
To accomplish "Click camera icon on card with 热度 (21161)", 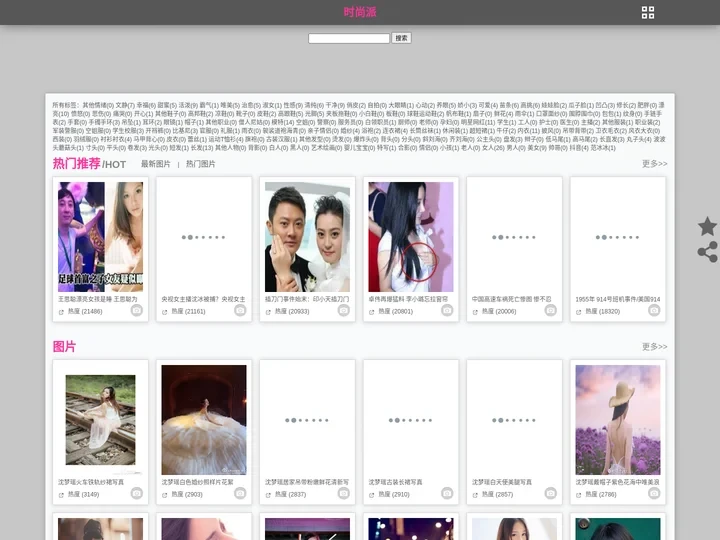I will pos(240,310).
